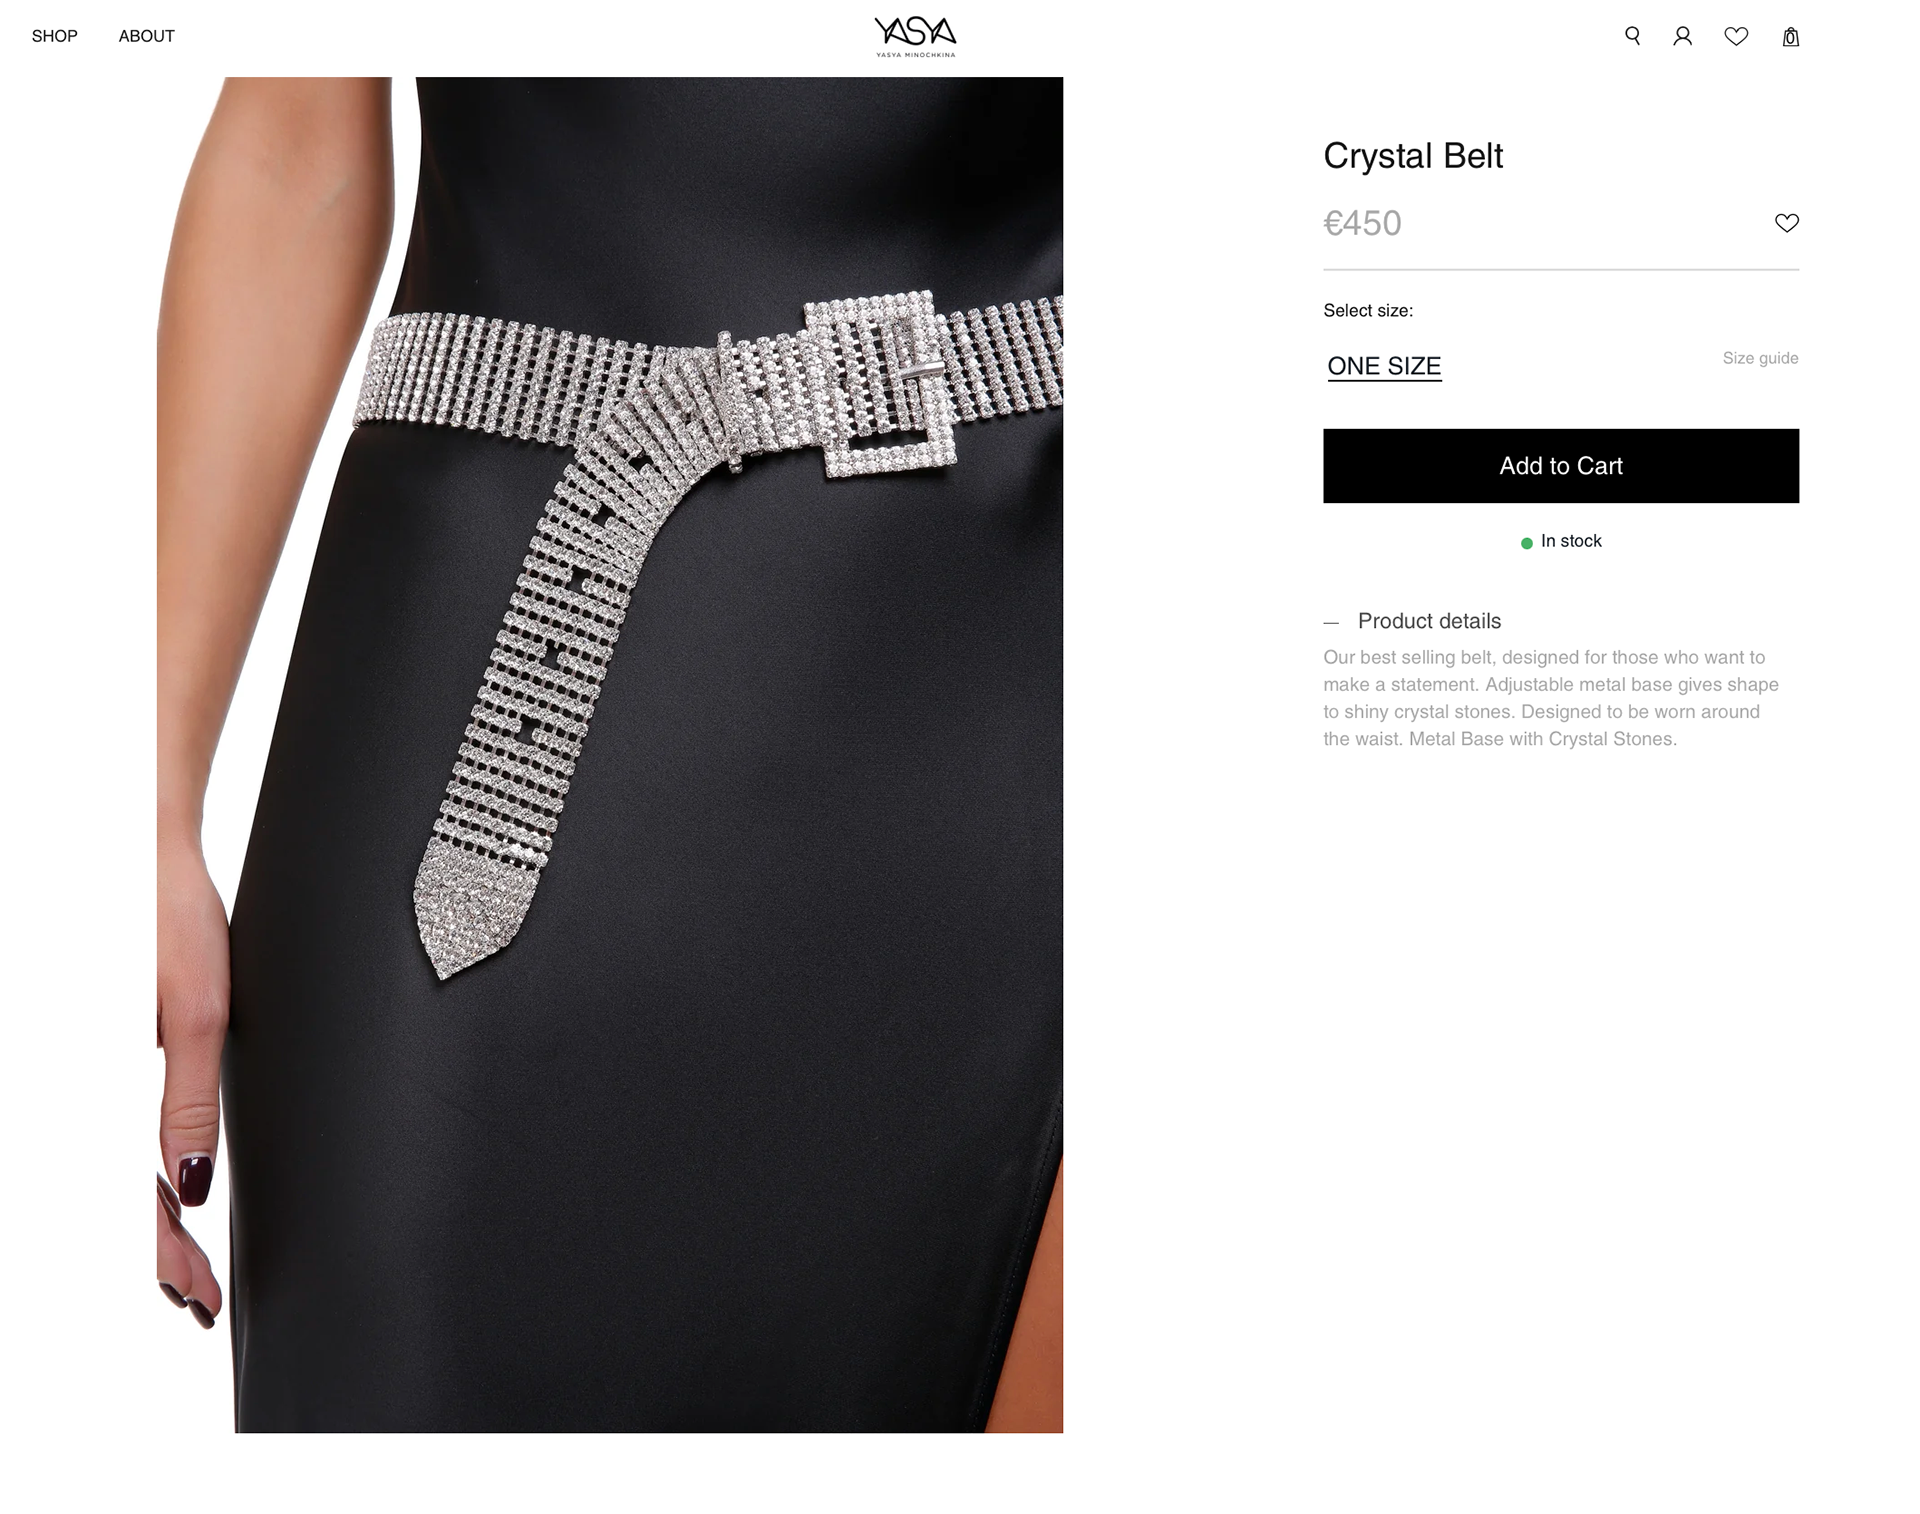Collapse the Product details section

click(1429, 621)
